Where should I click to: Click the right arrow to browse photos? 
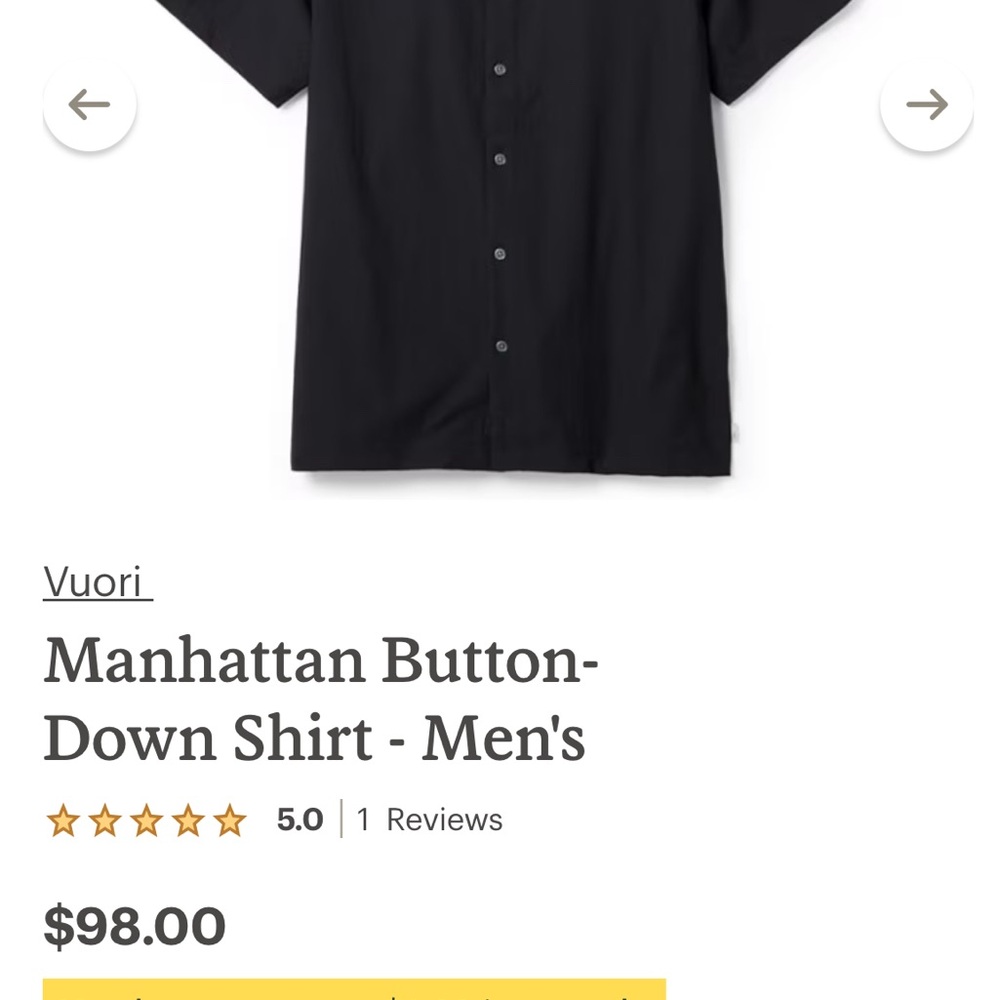pos(925,103)
